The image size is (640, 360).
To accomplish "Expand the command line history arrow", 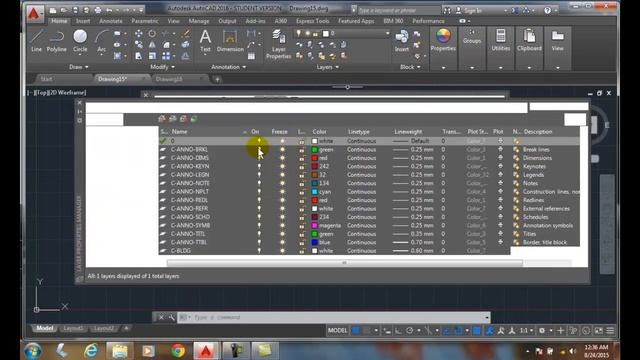I will point(487,317).
